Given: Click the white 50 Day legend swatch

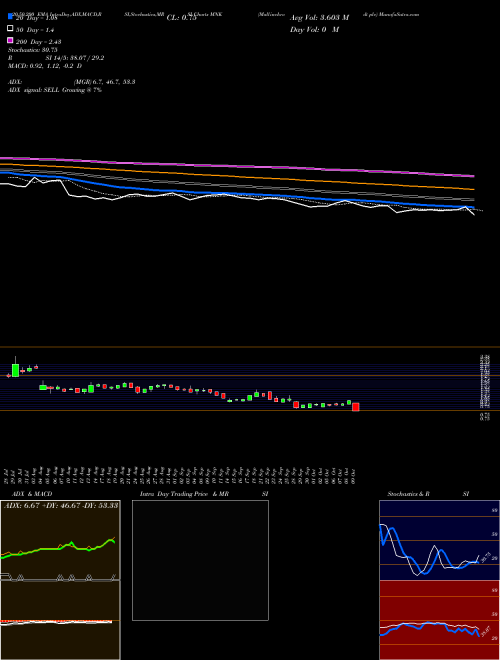Looking at the screenshot, I should [x=10, y=29].
